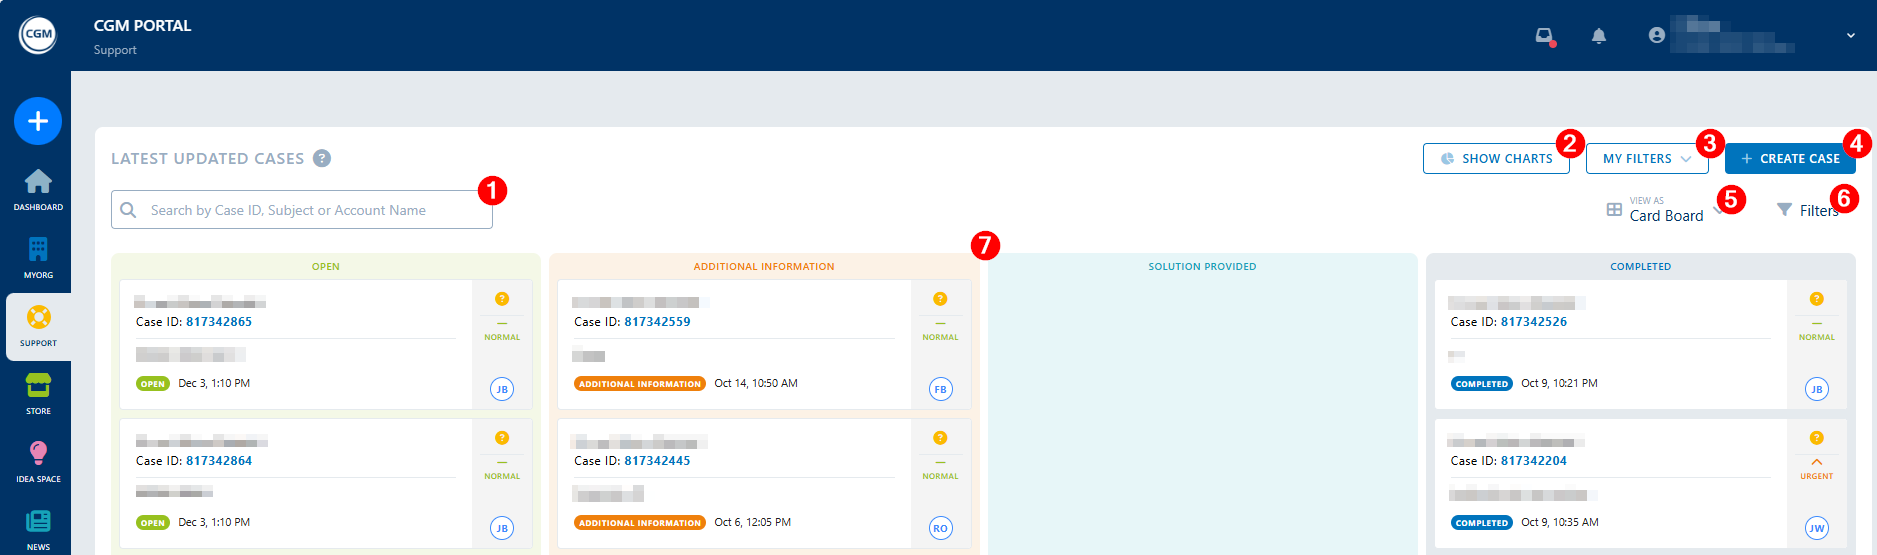
Task: Click Open status badge on case 817342864
Action: tap(153, 523)
